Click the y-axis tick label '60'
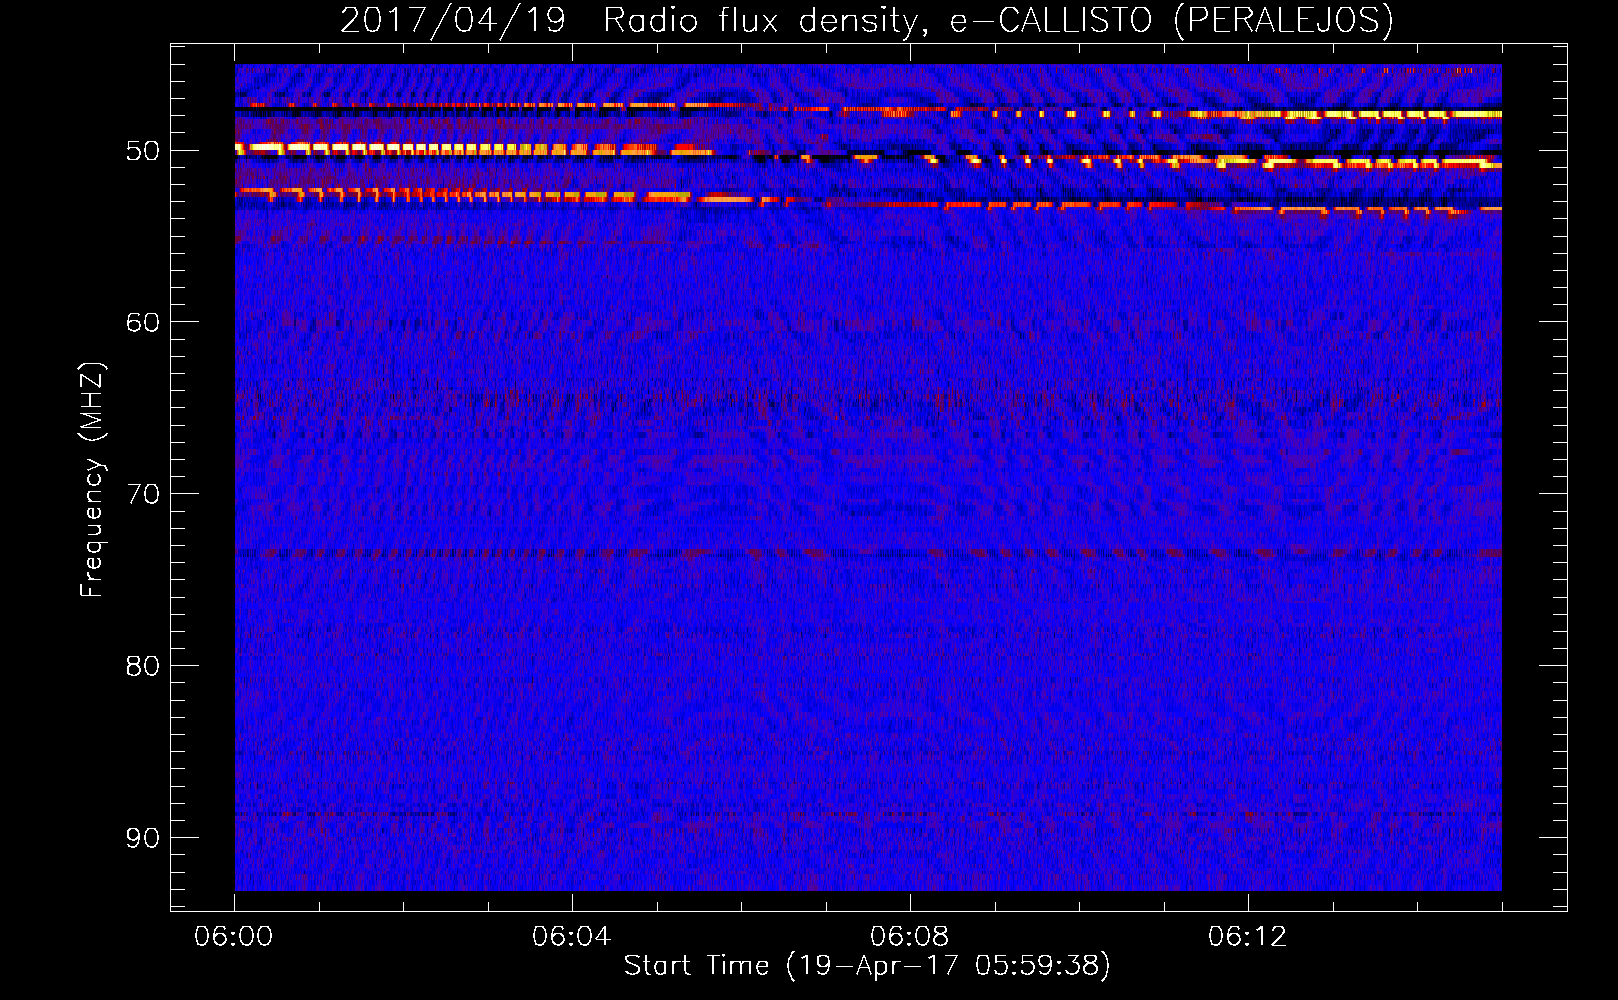 pos(143,322)
